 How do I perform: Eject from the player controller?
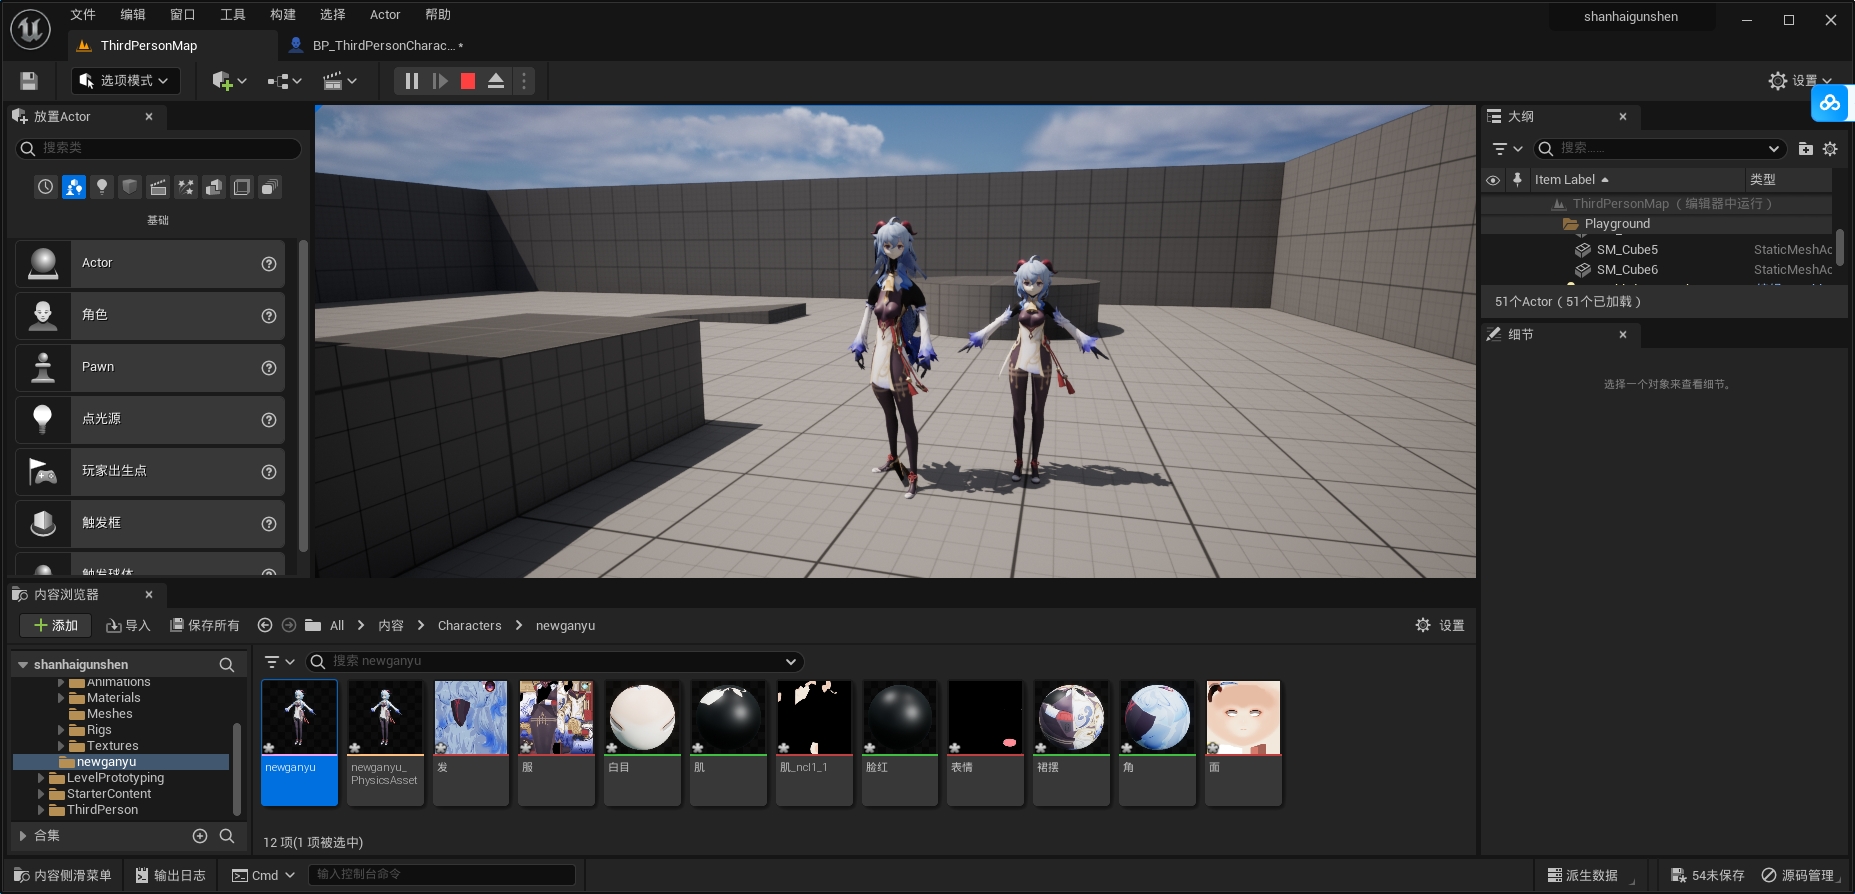point(495,81)
